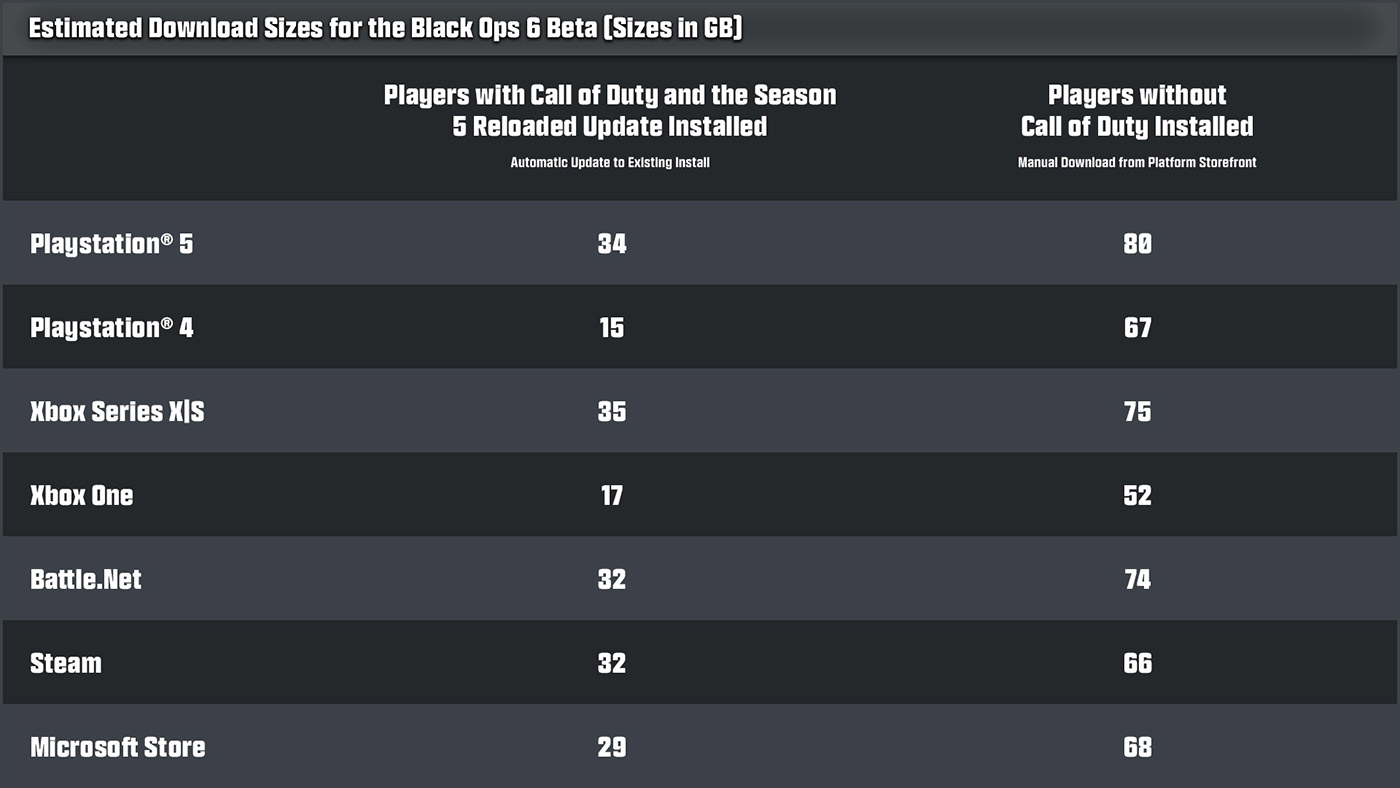
Task: Click the Playstation 5 row label
Action: click(112, 244)
